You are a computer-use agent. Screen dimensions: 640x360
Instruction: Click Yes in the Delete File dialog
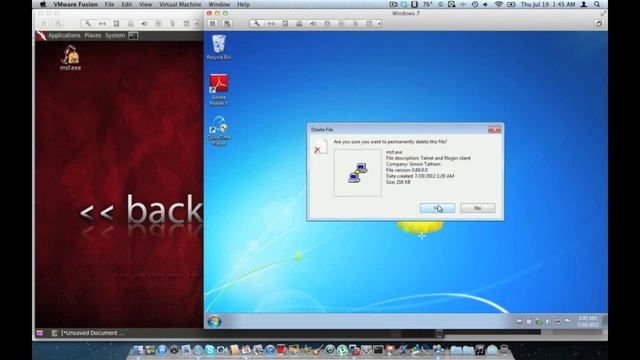click(x=437, y=208)
